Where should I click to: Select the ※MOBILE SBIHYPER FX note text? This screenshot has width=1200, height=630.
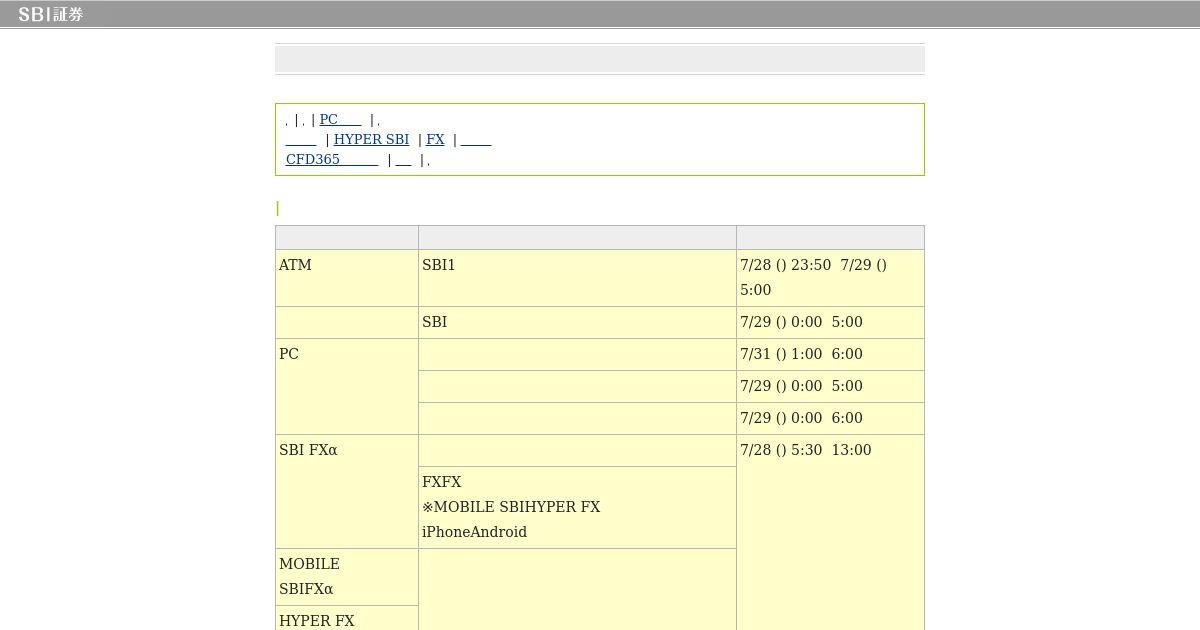[x=511, y=507]
